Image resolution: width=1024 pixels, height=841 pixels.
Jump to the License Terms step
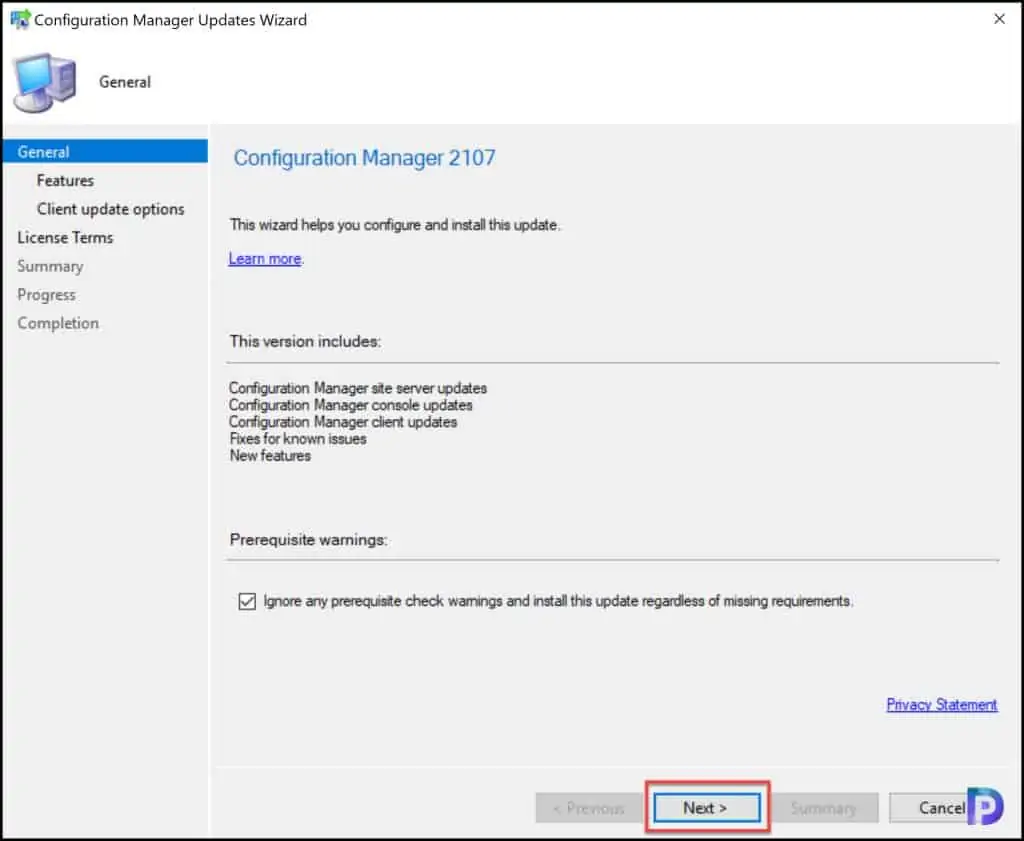pyautogui.click(x=65, y=238)
